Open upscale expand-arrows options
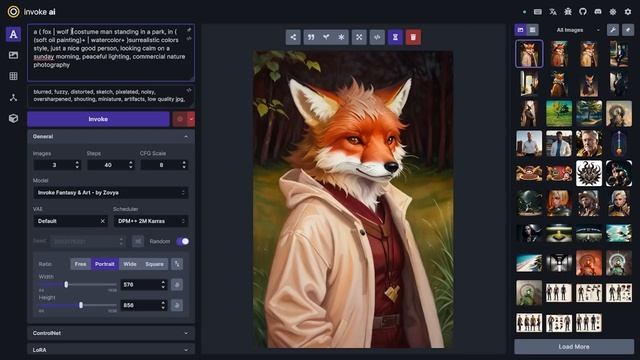This screenshot has height=360, width=640. (x=359, y=37)
